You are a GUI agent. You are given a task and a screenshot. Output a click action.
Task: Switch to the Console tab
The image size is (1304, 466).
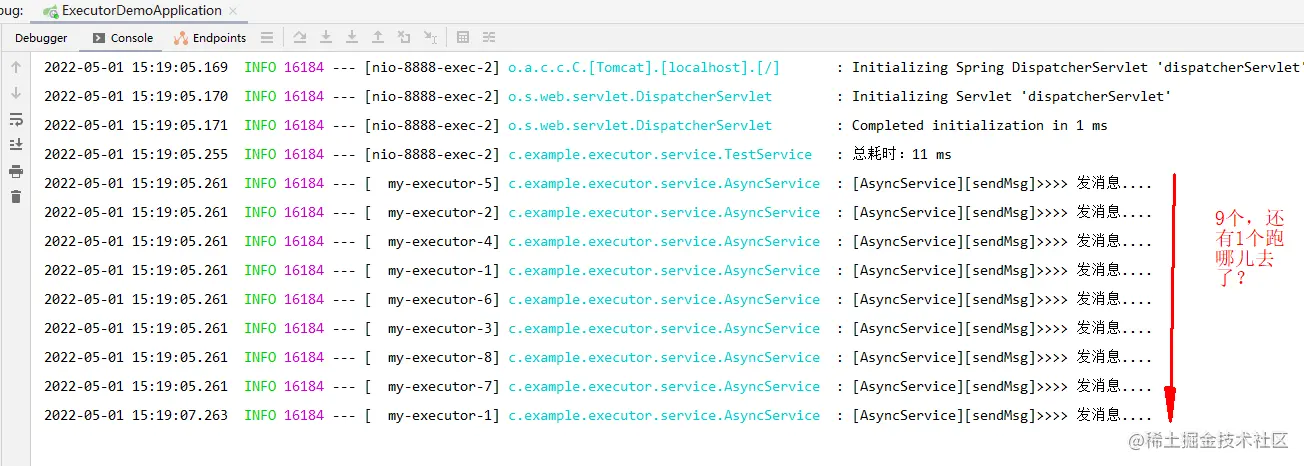[x=123, y=38]
